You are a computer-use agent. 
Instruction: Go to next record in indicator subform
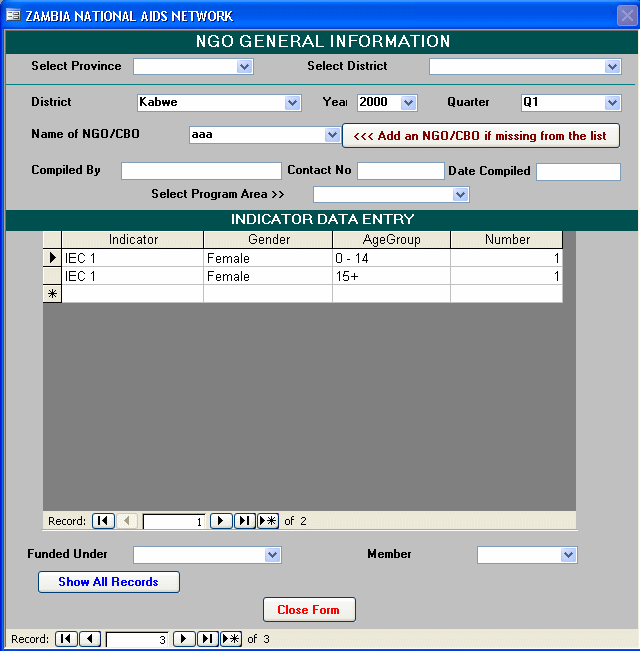tap(220, 521)
